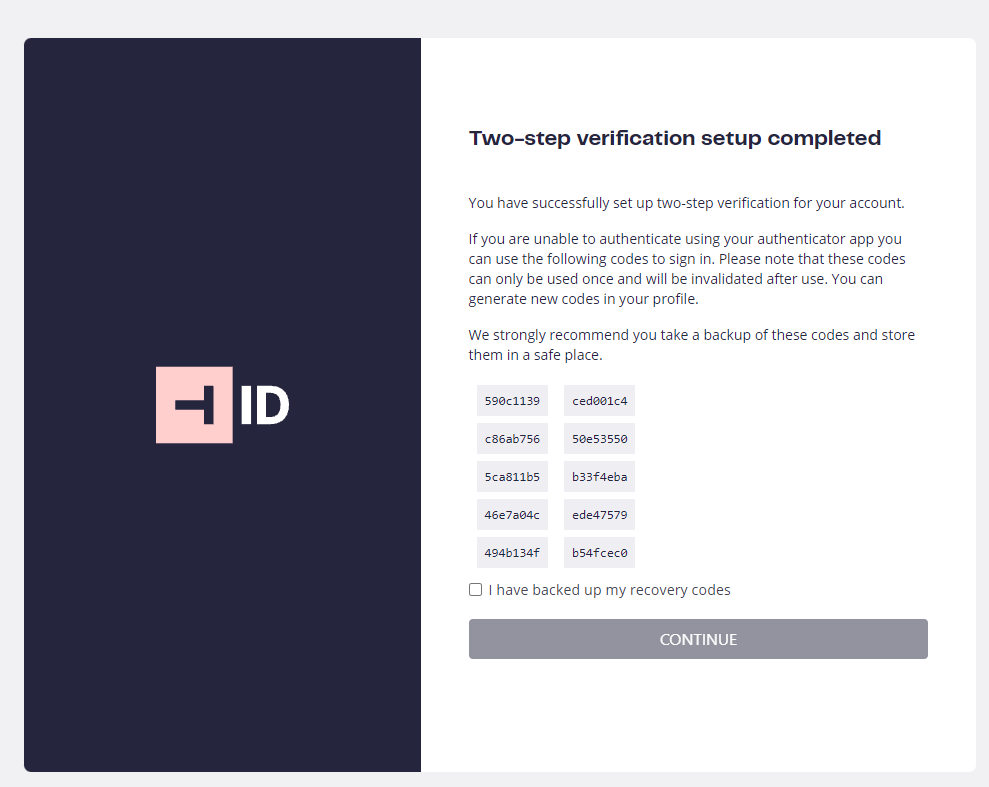Select recovery code ede47579

click(x=599, y=515)
